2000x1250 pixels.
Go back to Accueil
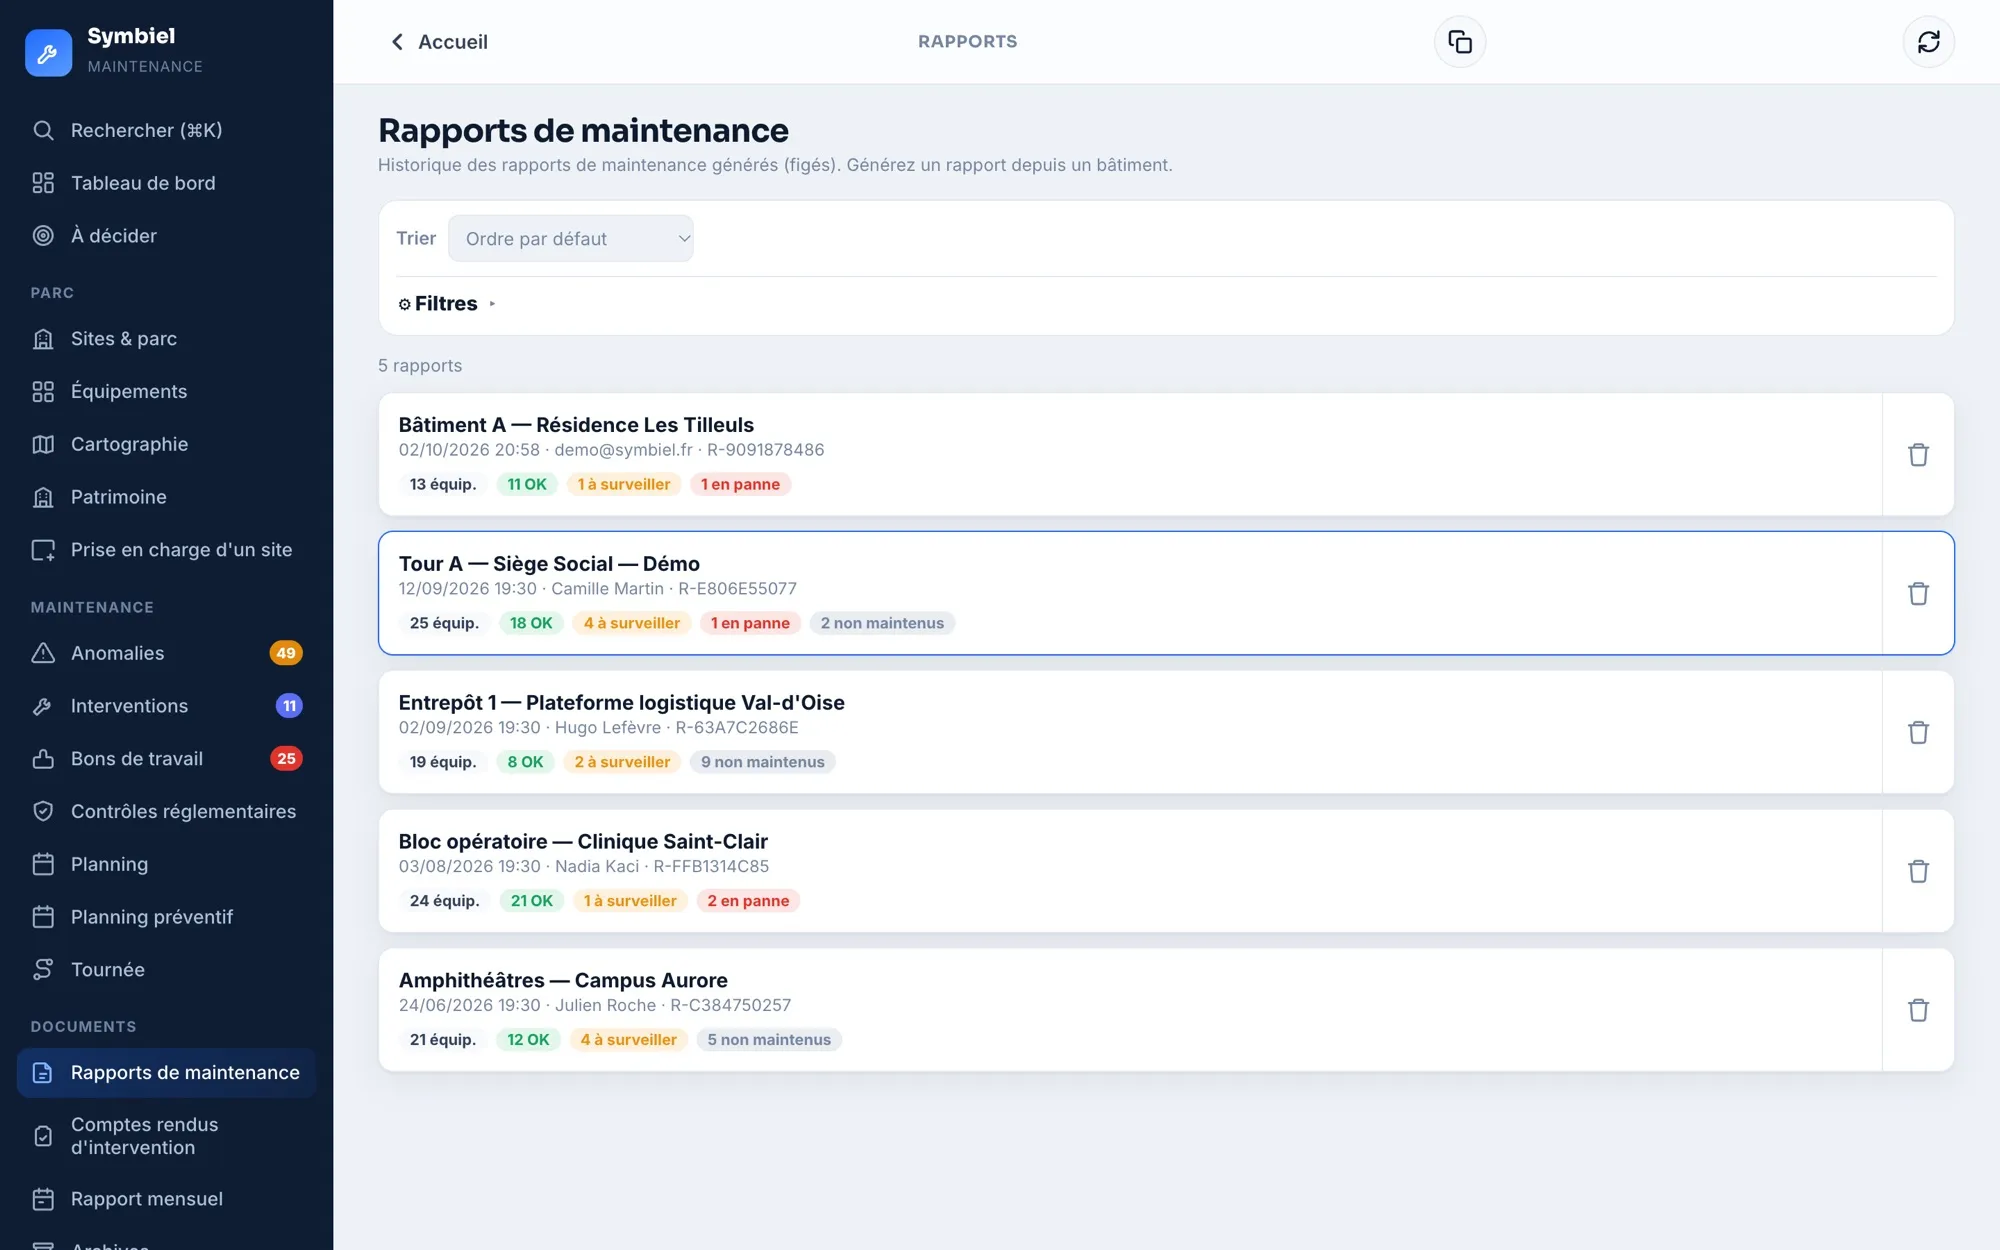click(x=438, y=42)
